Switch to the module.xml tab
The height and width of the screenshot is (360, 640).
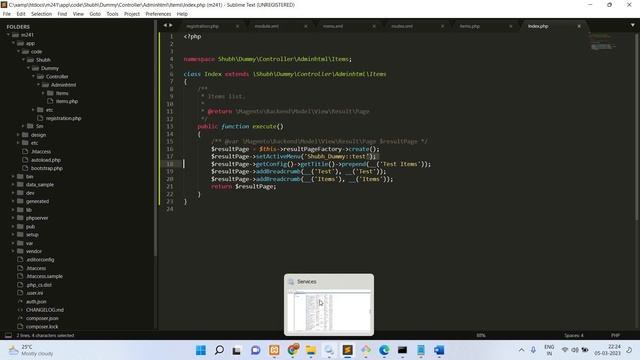[267, 26]
